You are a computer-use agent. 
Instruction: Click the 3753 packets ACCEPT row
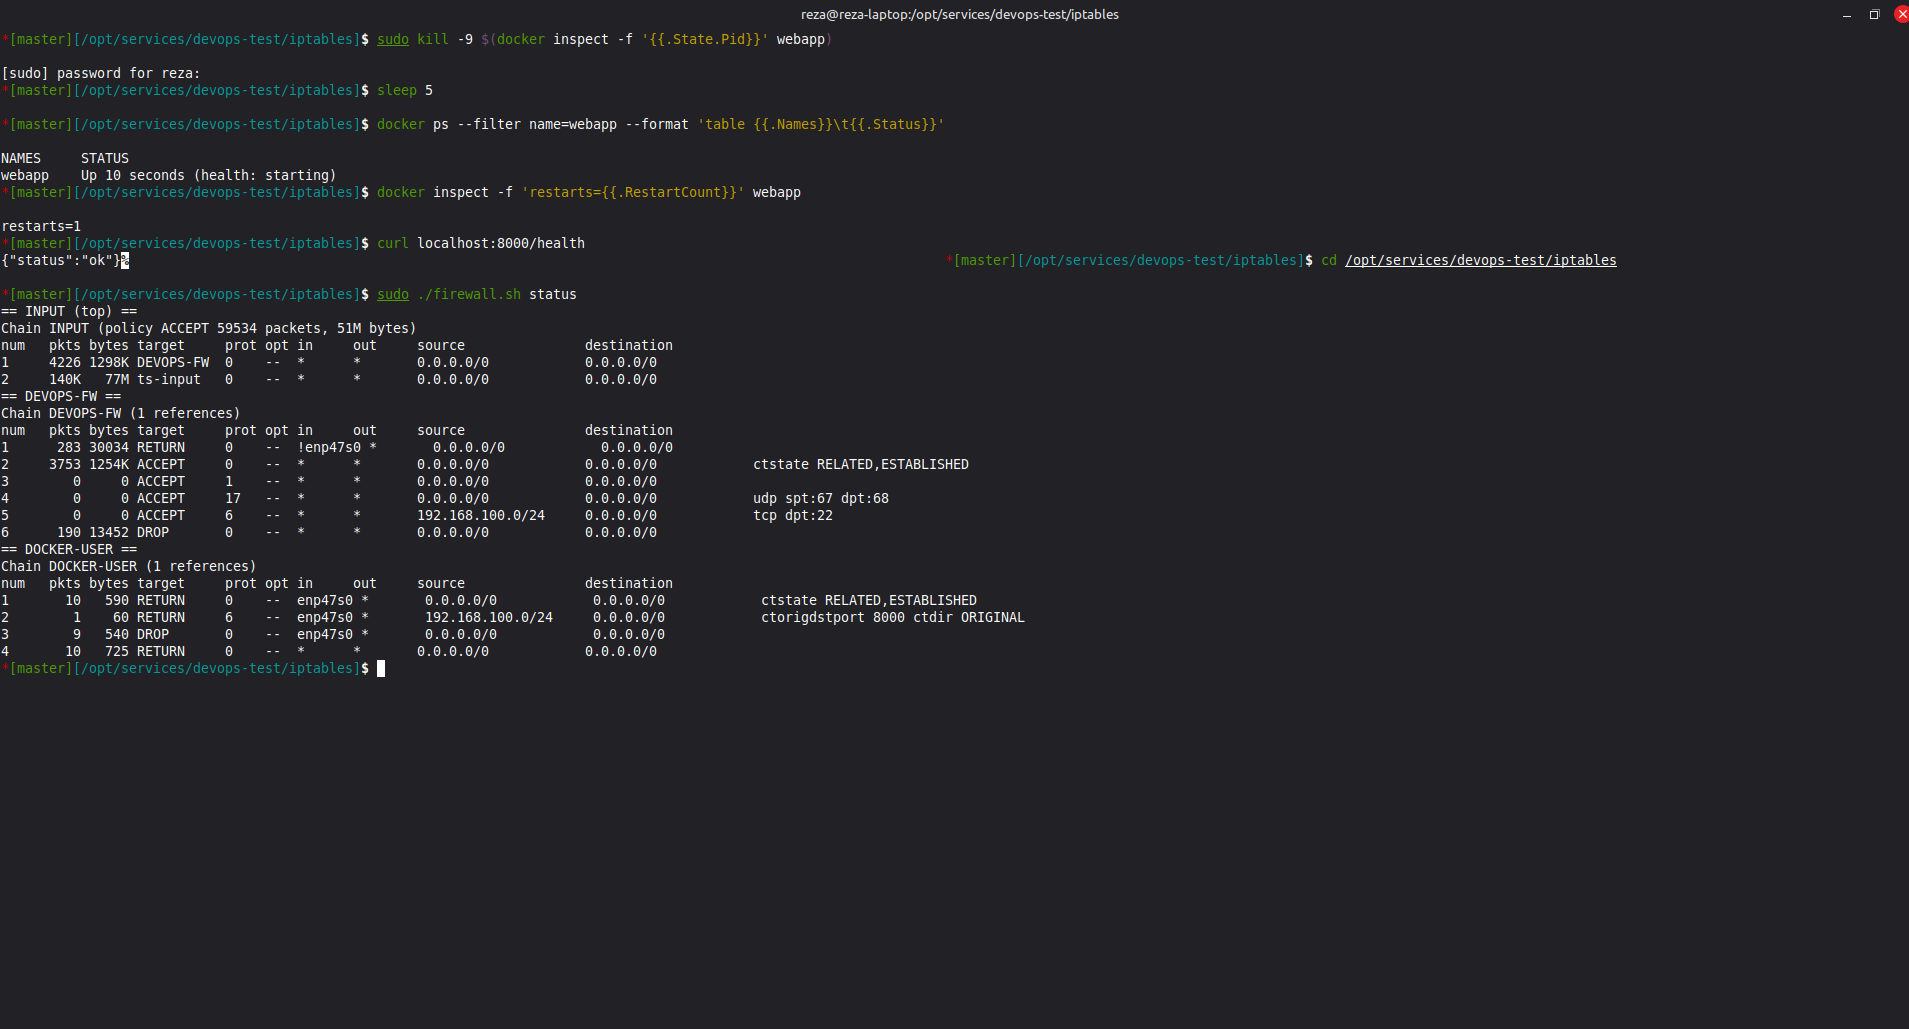pyautogui.click(x=485, y=464)
